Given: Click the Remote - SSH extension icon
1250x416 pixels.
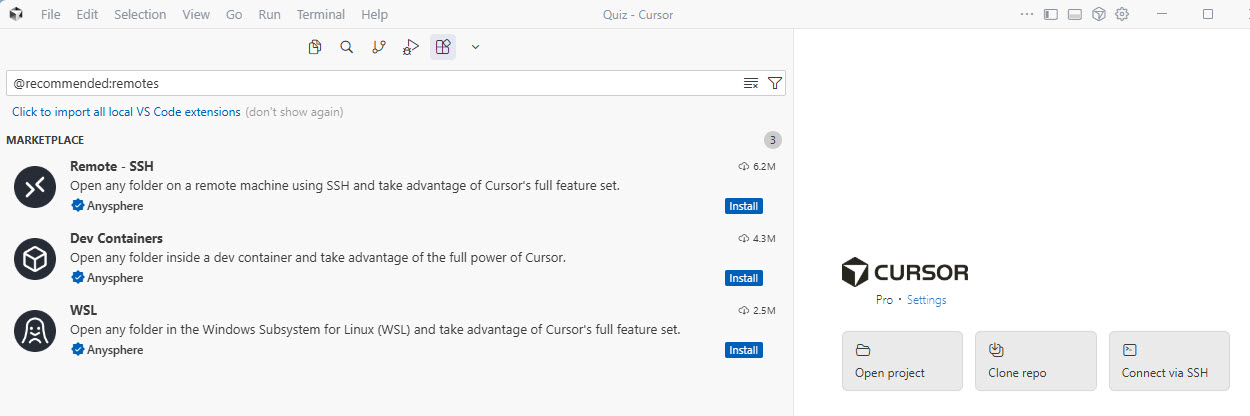Looking at the screenshot, I should tap(35, 187).
